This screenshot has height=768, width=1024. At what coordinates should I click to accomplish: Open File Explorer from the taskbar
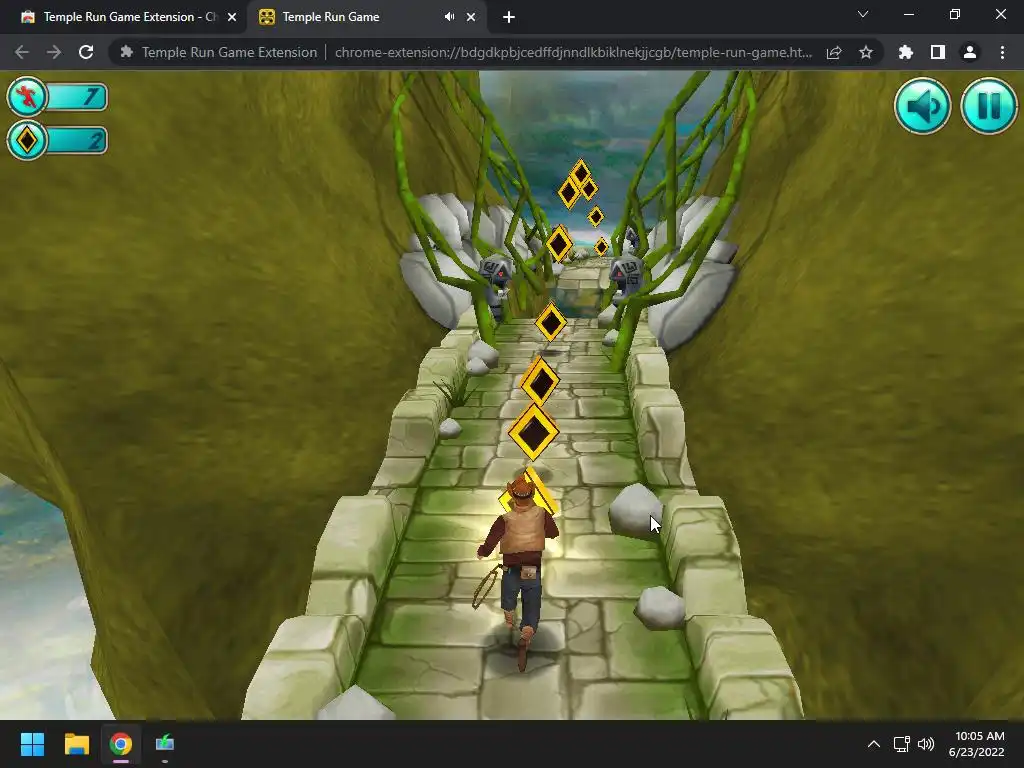pyautogui.click(x=76, y=744)
